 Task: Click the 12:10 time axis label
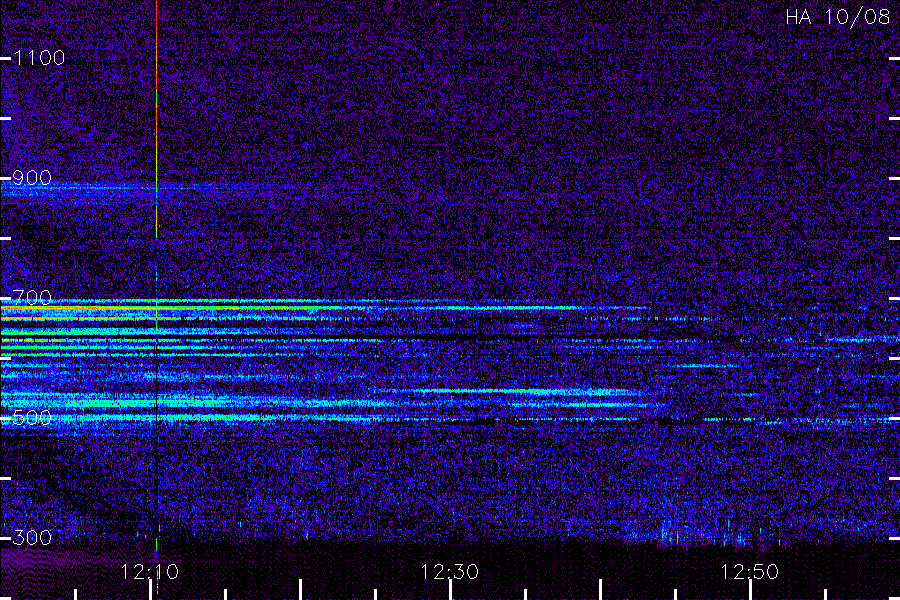tap(149, 572)
